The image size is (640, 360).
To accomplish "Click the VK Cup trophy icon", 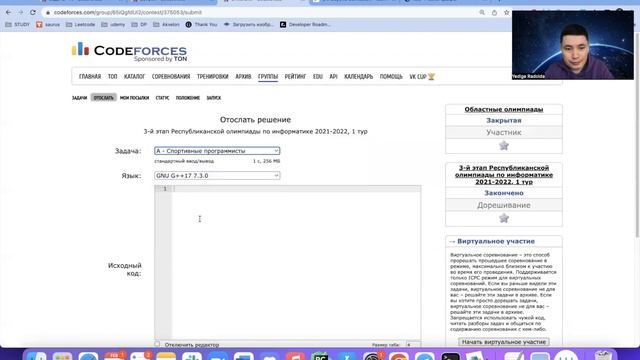I will [431, 77].
